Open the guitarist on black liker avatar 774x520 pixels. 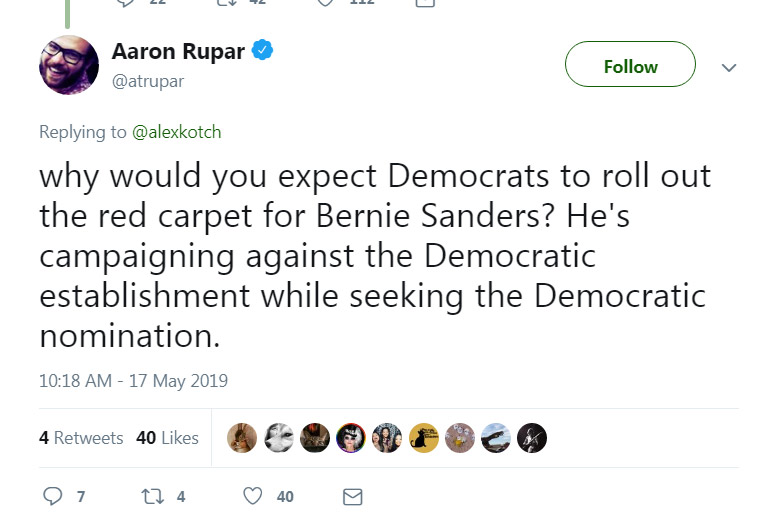tap(532, 438)
